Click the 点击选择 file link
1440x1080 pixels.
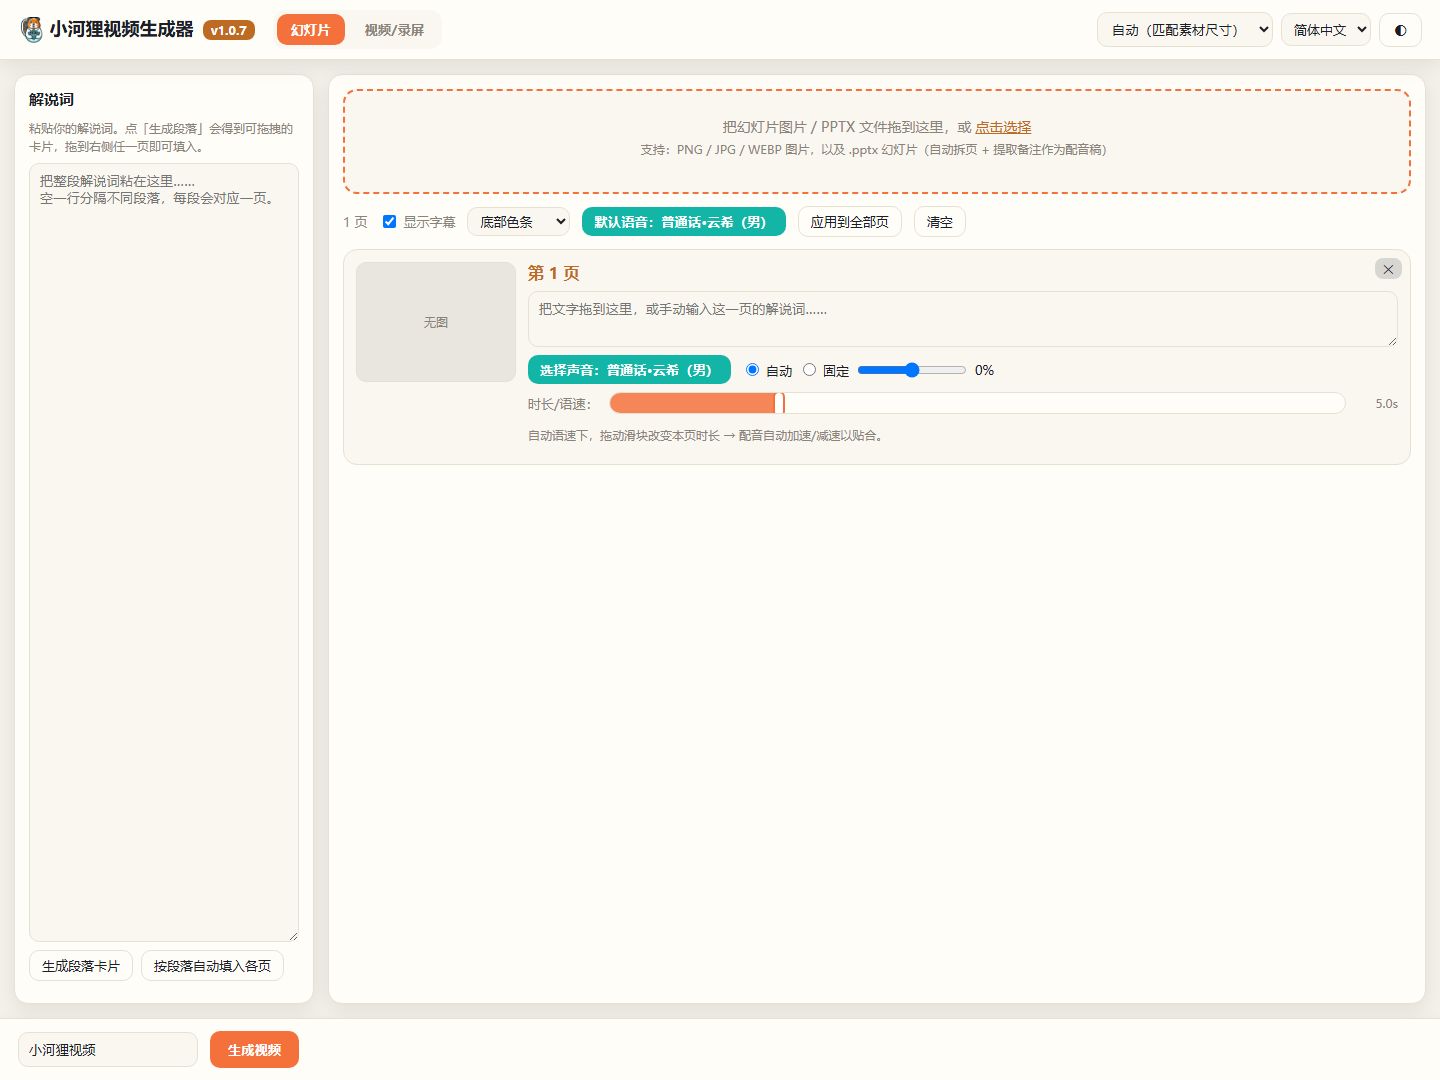point(1003,127)
